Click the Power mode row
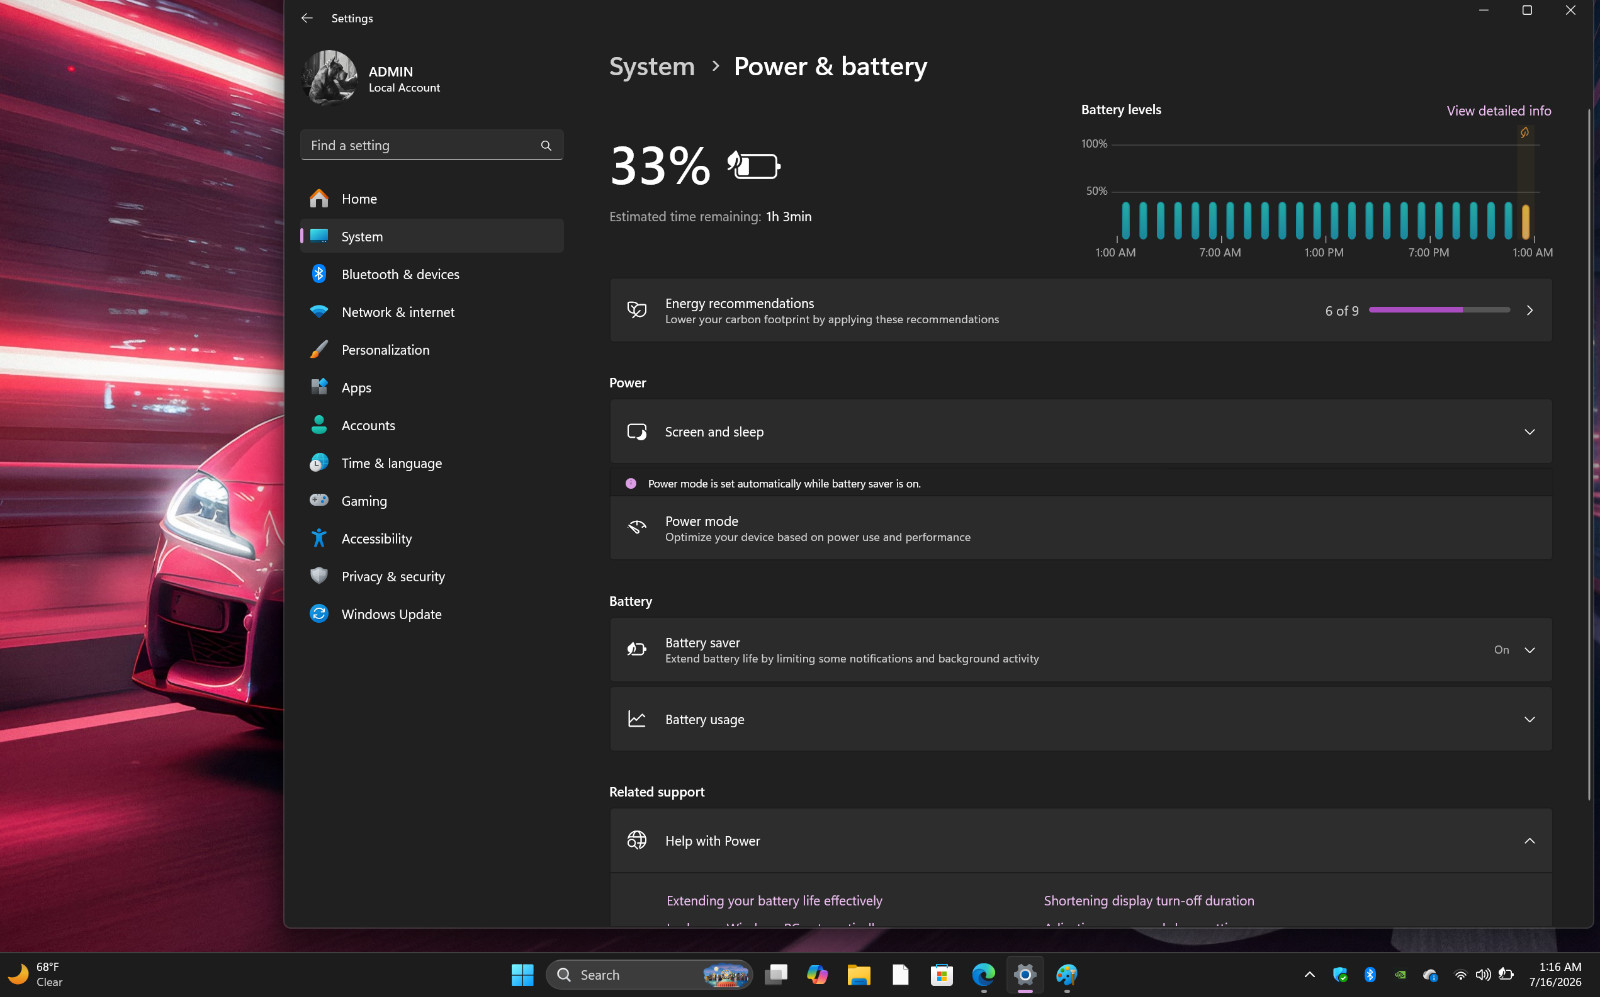The height and width of the screenshot is (997, 1600). tap(1080, 528)
